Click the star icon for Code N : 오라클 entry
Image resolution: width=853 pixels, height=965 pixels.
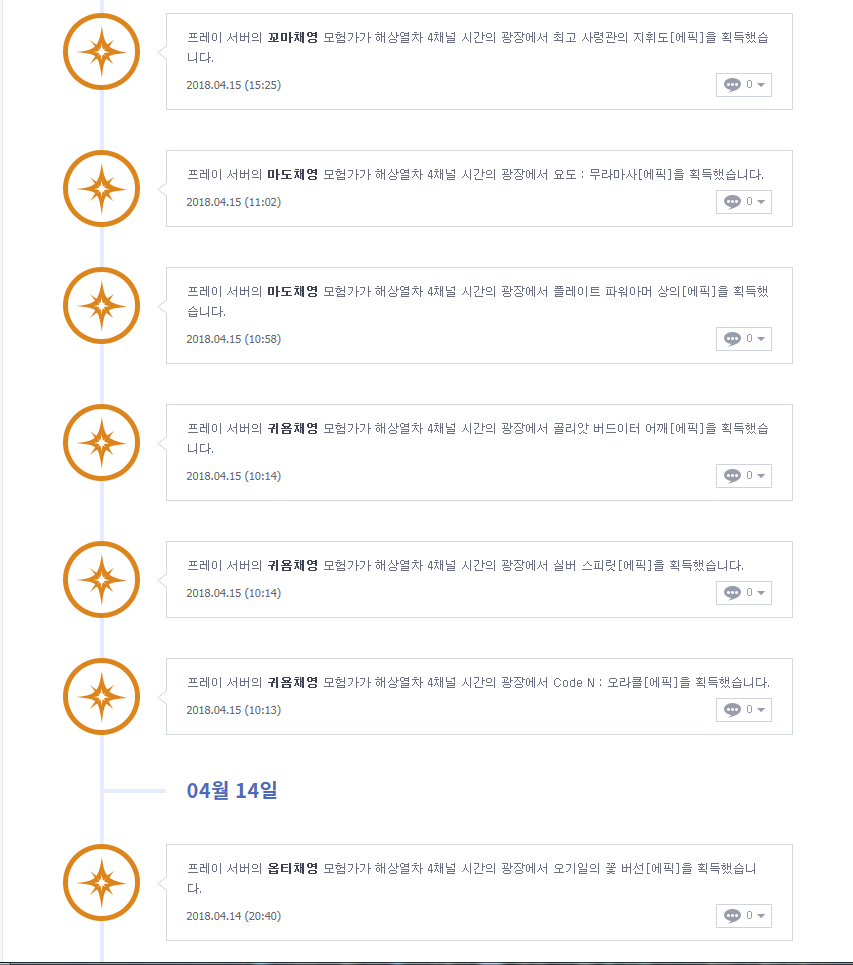coord(101,697)
